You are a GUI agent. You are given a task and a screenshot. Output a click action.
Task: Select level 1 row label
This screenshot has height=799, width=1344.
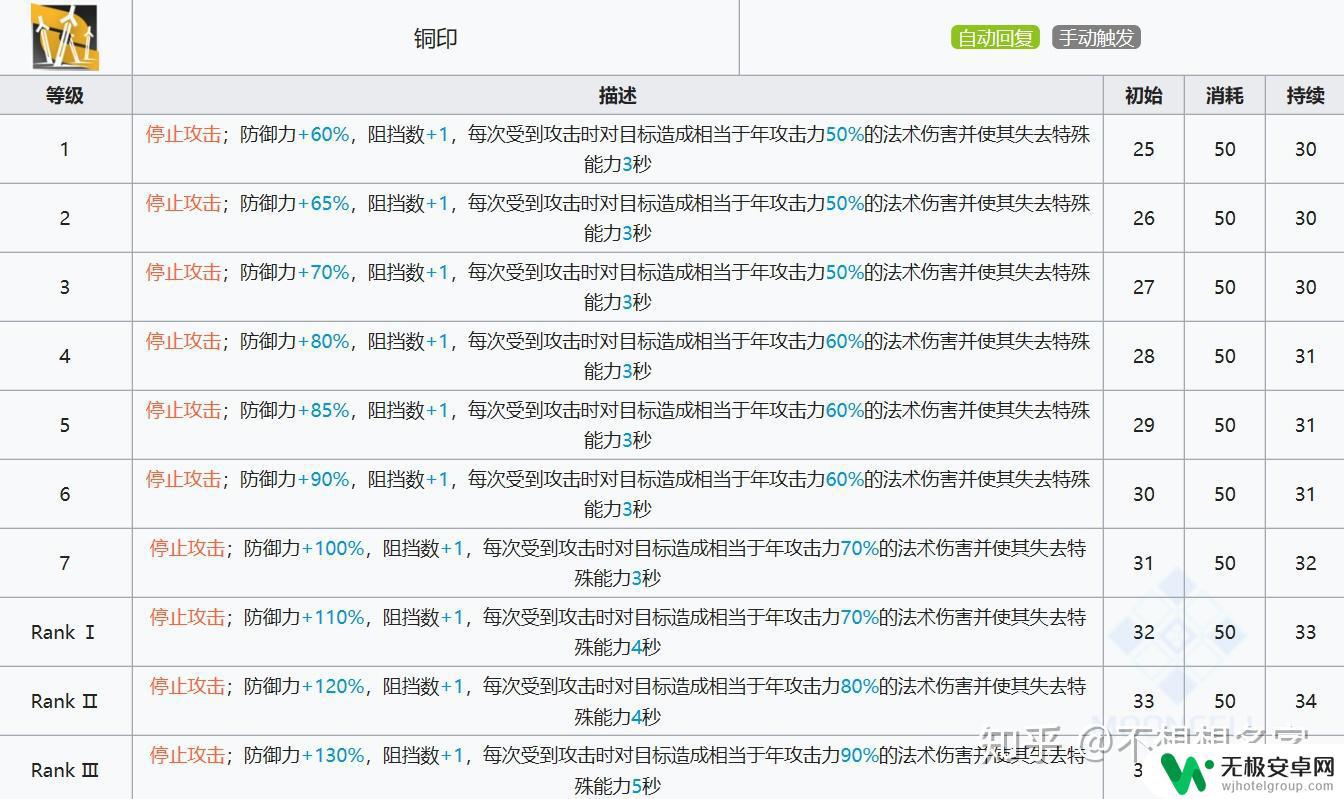pyautogui.click(x=65, y=149)
